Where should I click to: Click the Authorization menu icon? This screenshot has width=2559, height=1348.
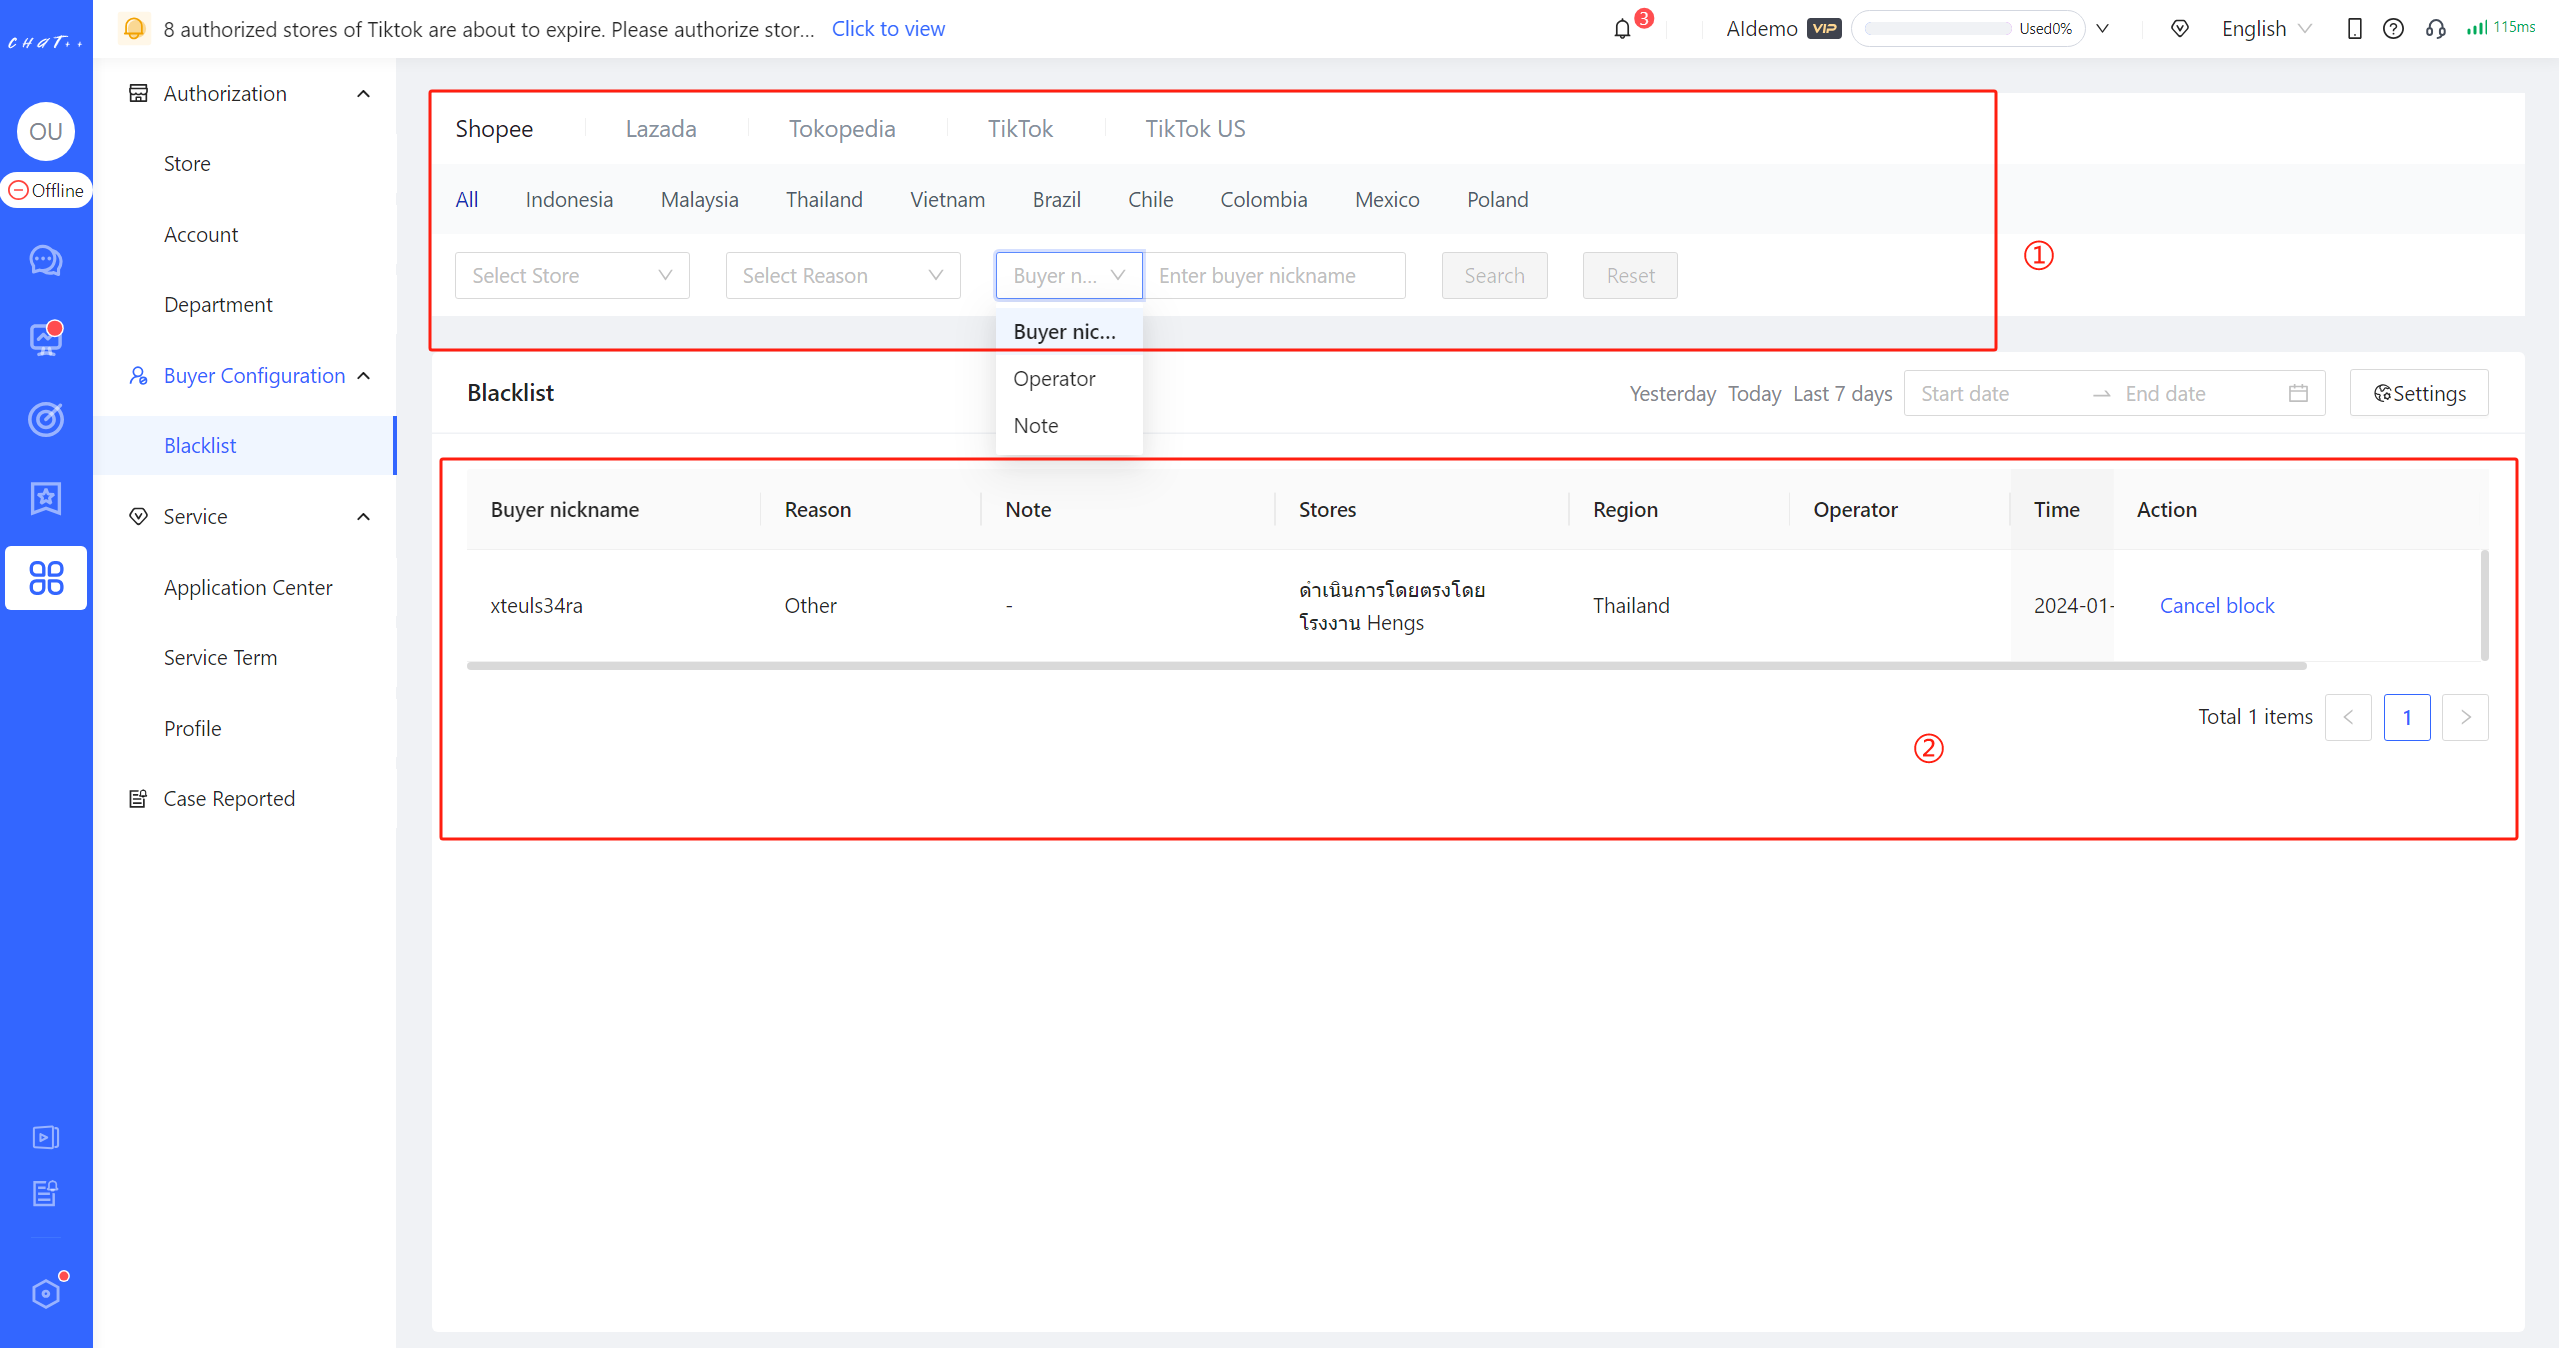click(138, 93)
